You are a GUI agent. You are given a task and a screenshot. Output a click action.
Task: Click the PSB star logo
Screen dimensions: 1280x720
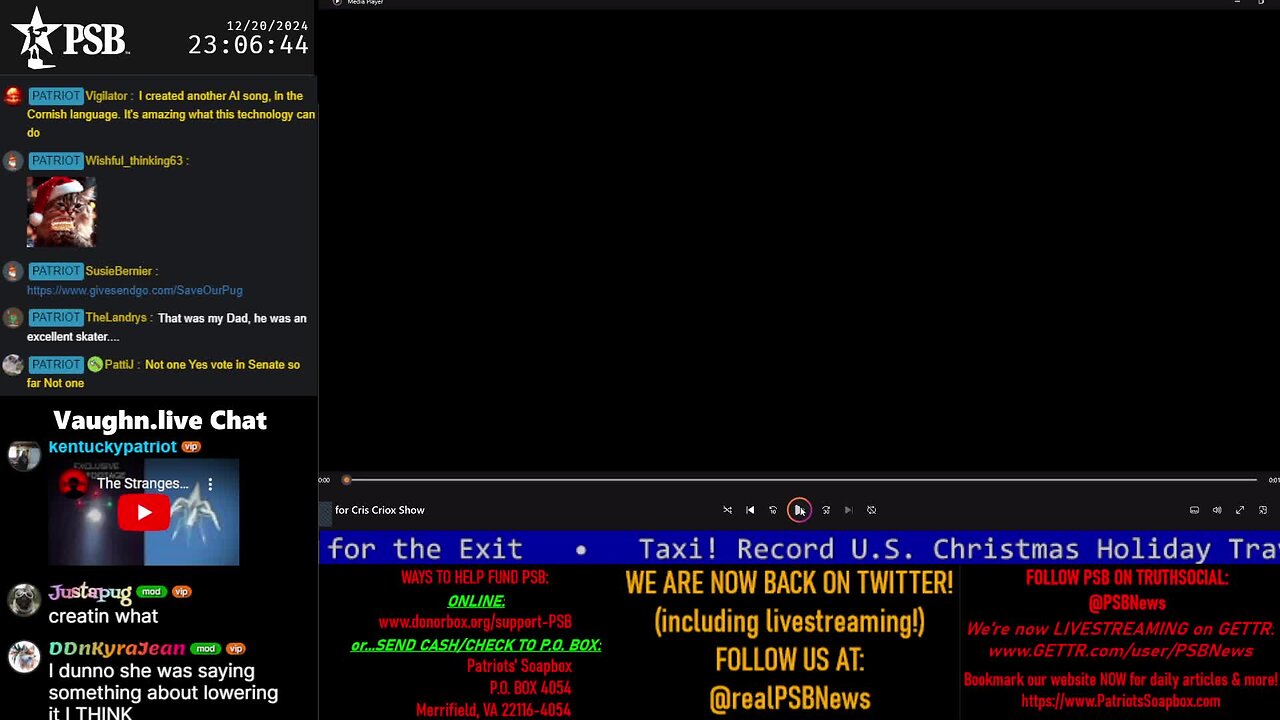pos(68,38)
